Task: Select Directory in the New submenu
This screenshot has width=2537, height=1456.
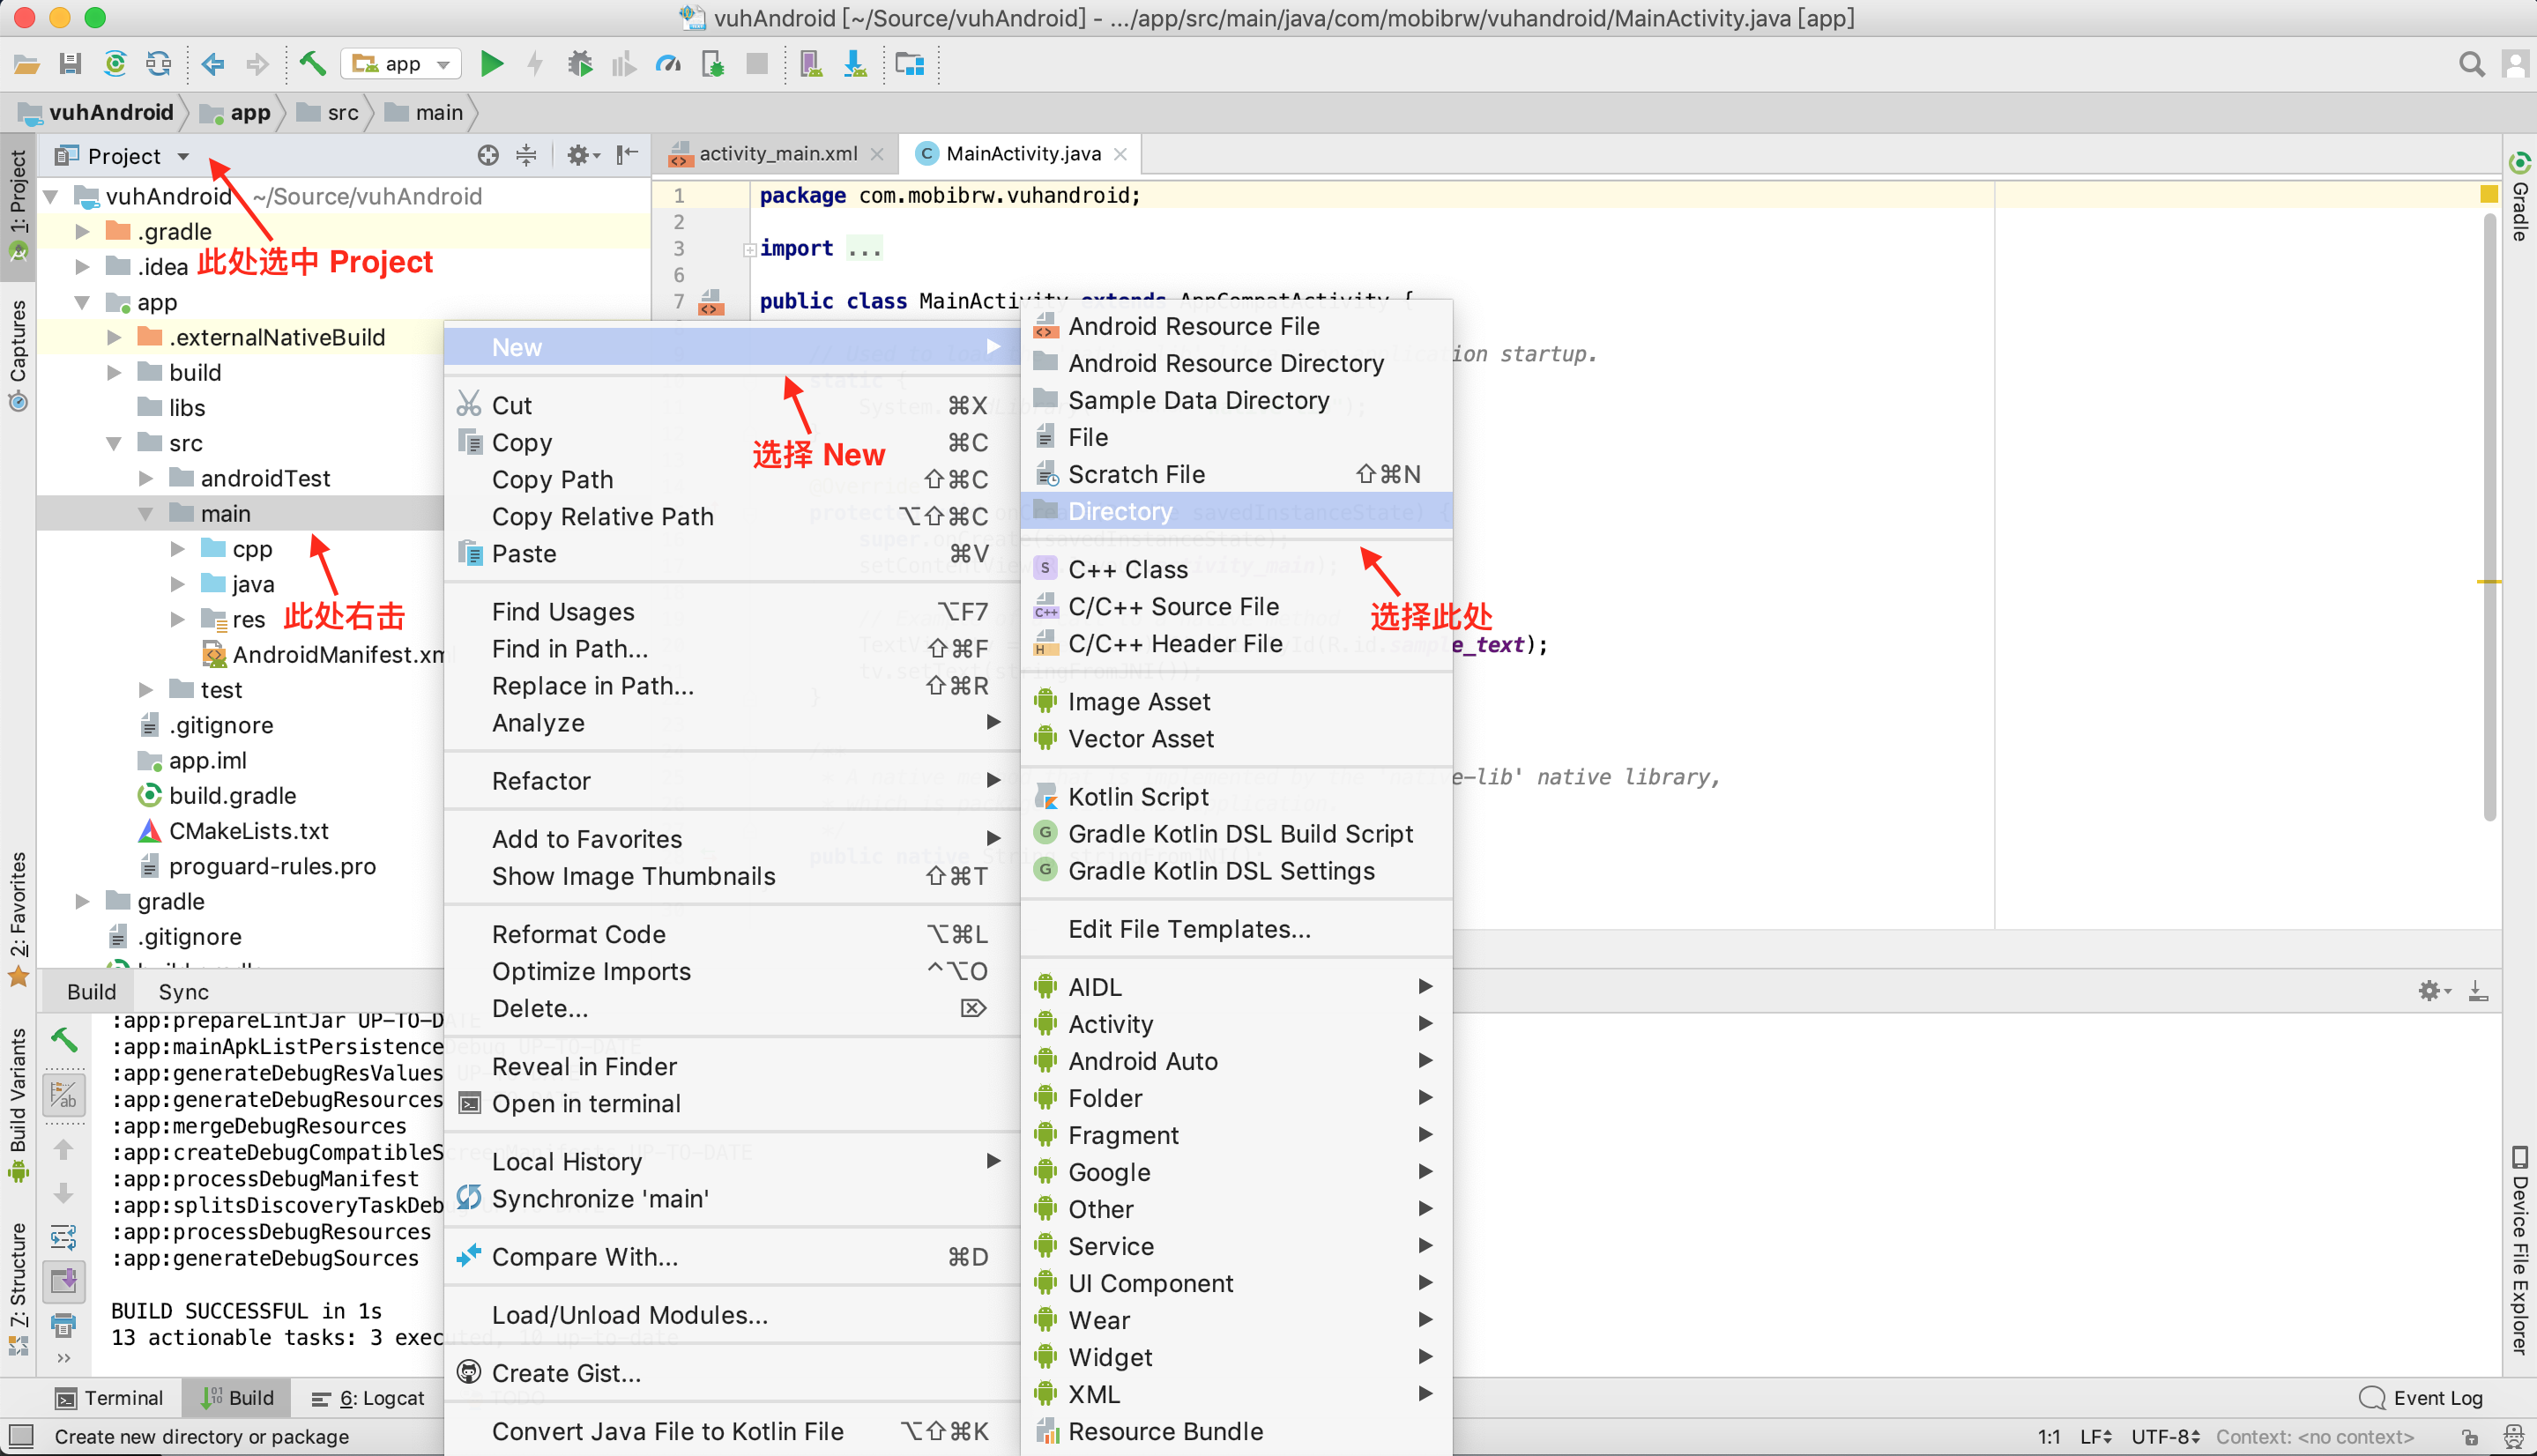Action: pos(1236,512)
